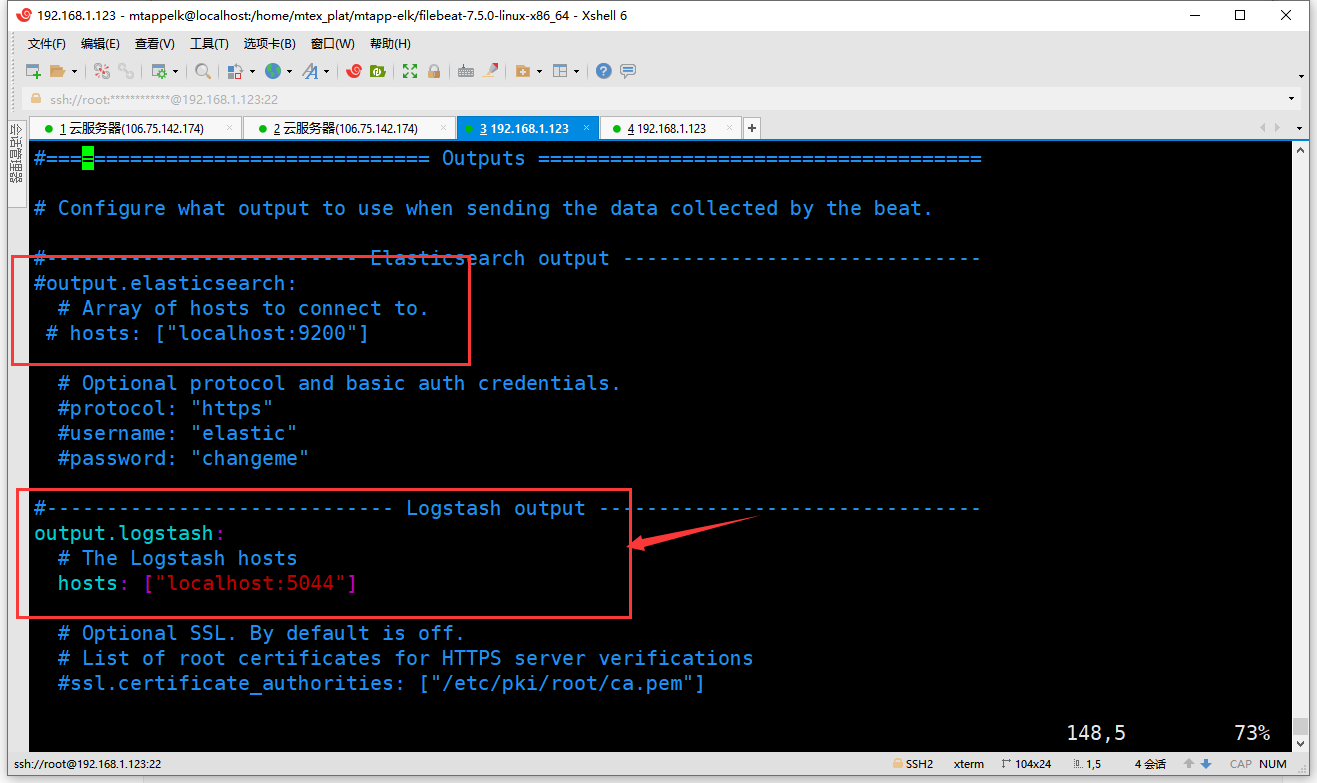1317x783 pixels.
Task: Open the 选项卡(B) menu
Action: (x=270, y=44)
